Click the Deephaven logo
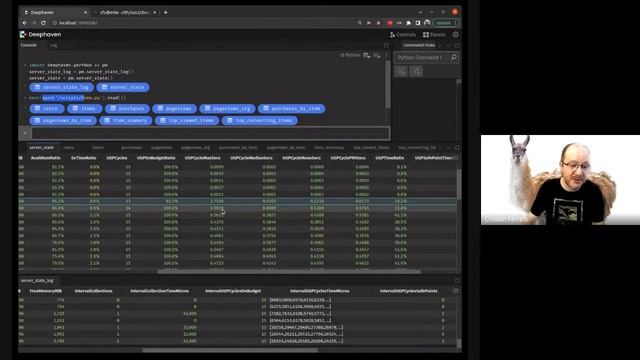Screen dimensions: 640x360 (40, 35)
